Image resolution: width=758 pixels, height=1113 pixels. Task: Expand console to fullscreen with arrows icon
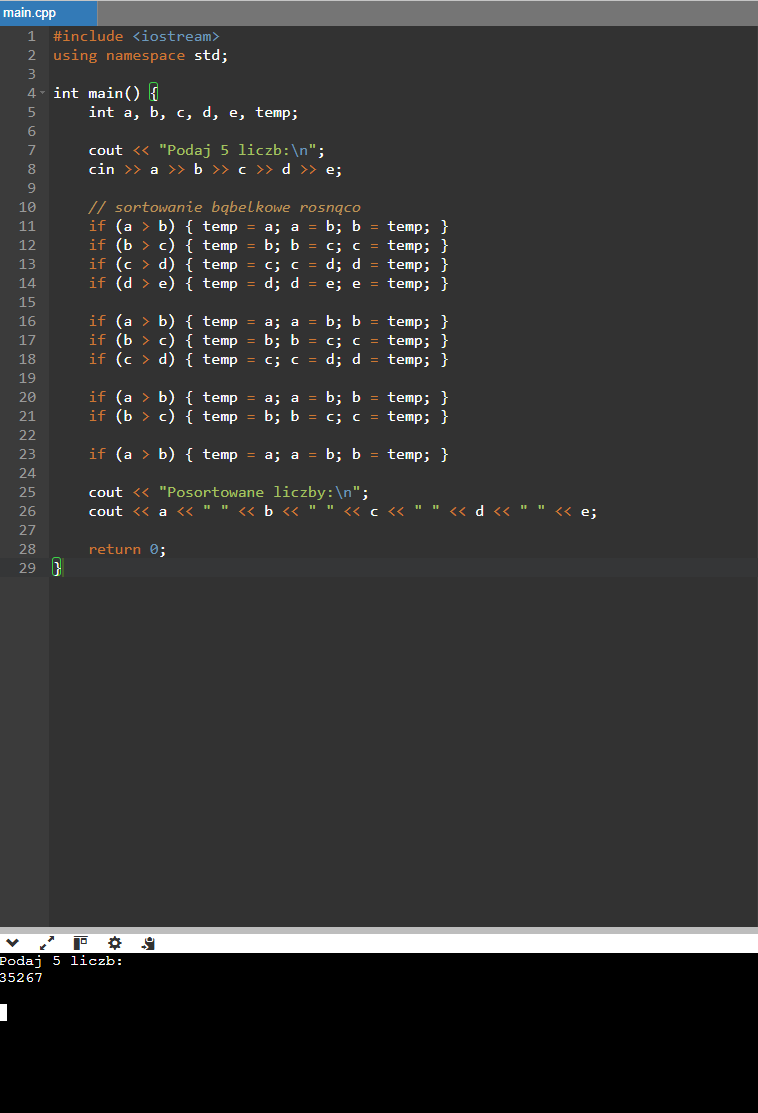pyautogui.click(x=46, y=942)
